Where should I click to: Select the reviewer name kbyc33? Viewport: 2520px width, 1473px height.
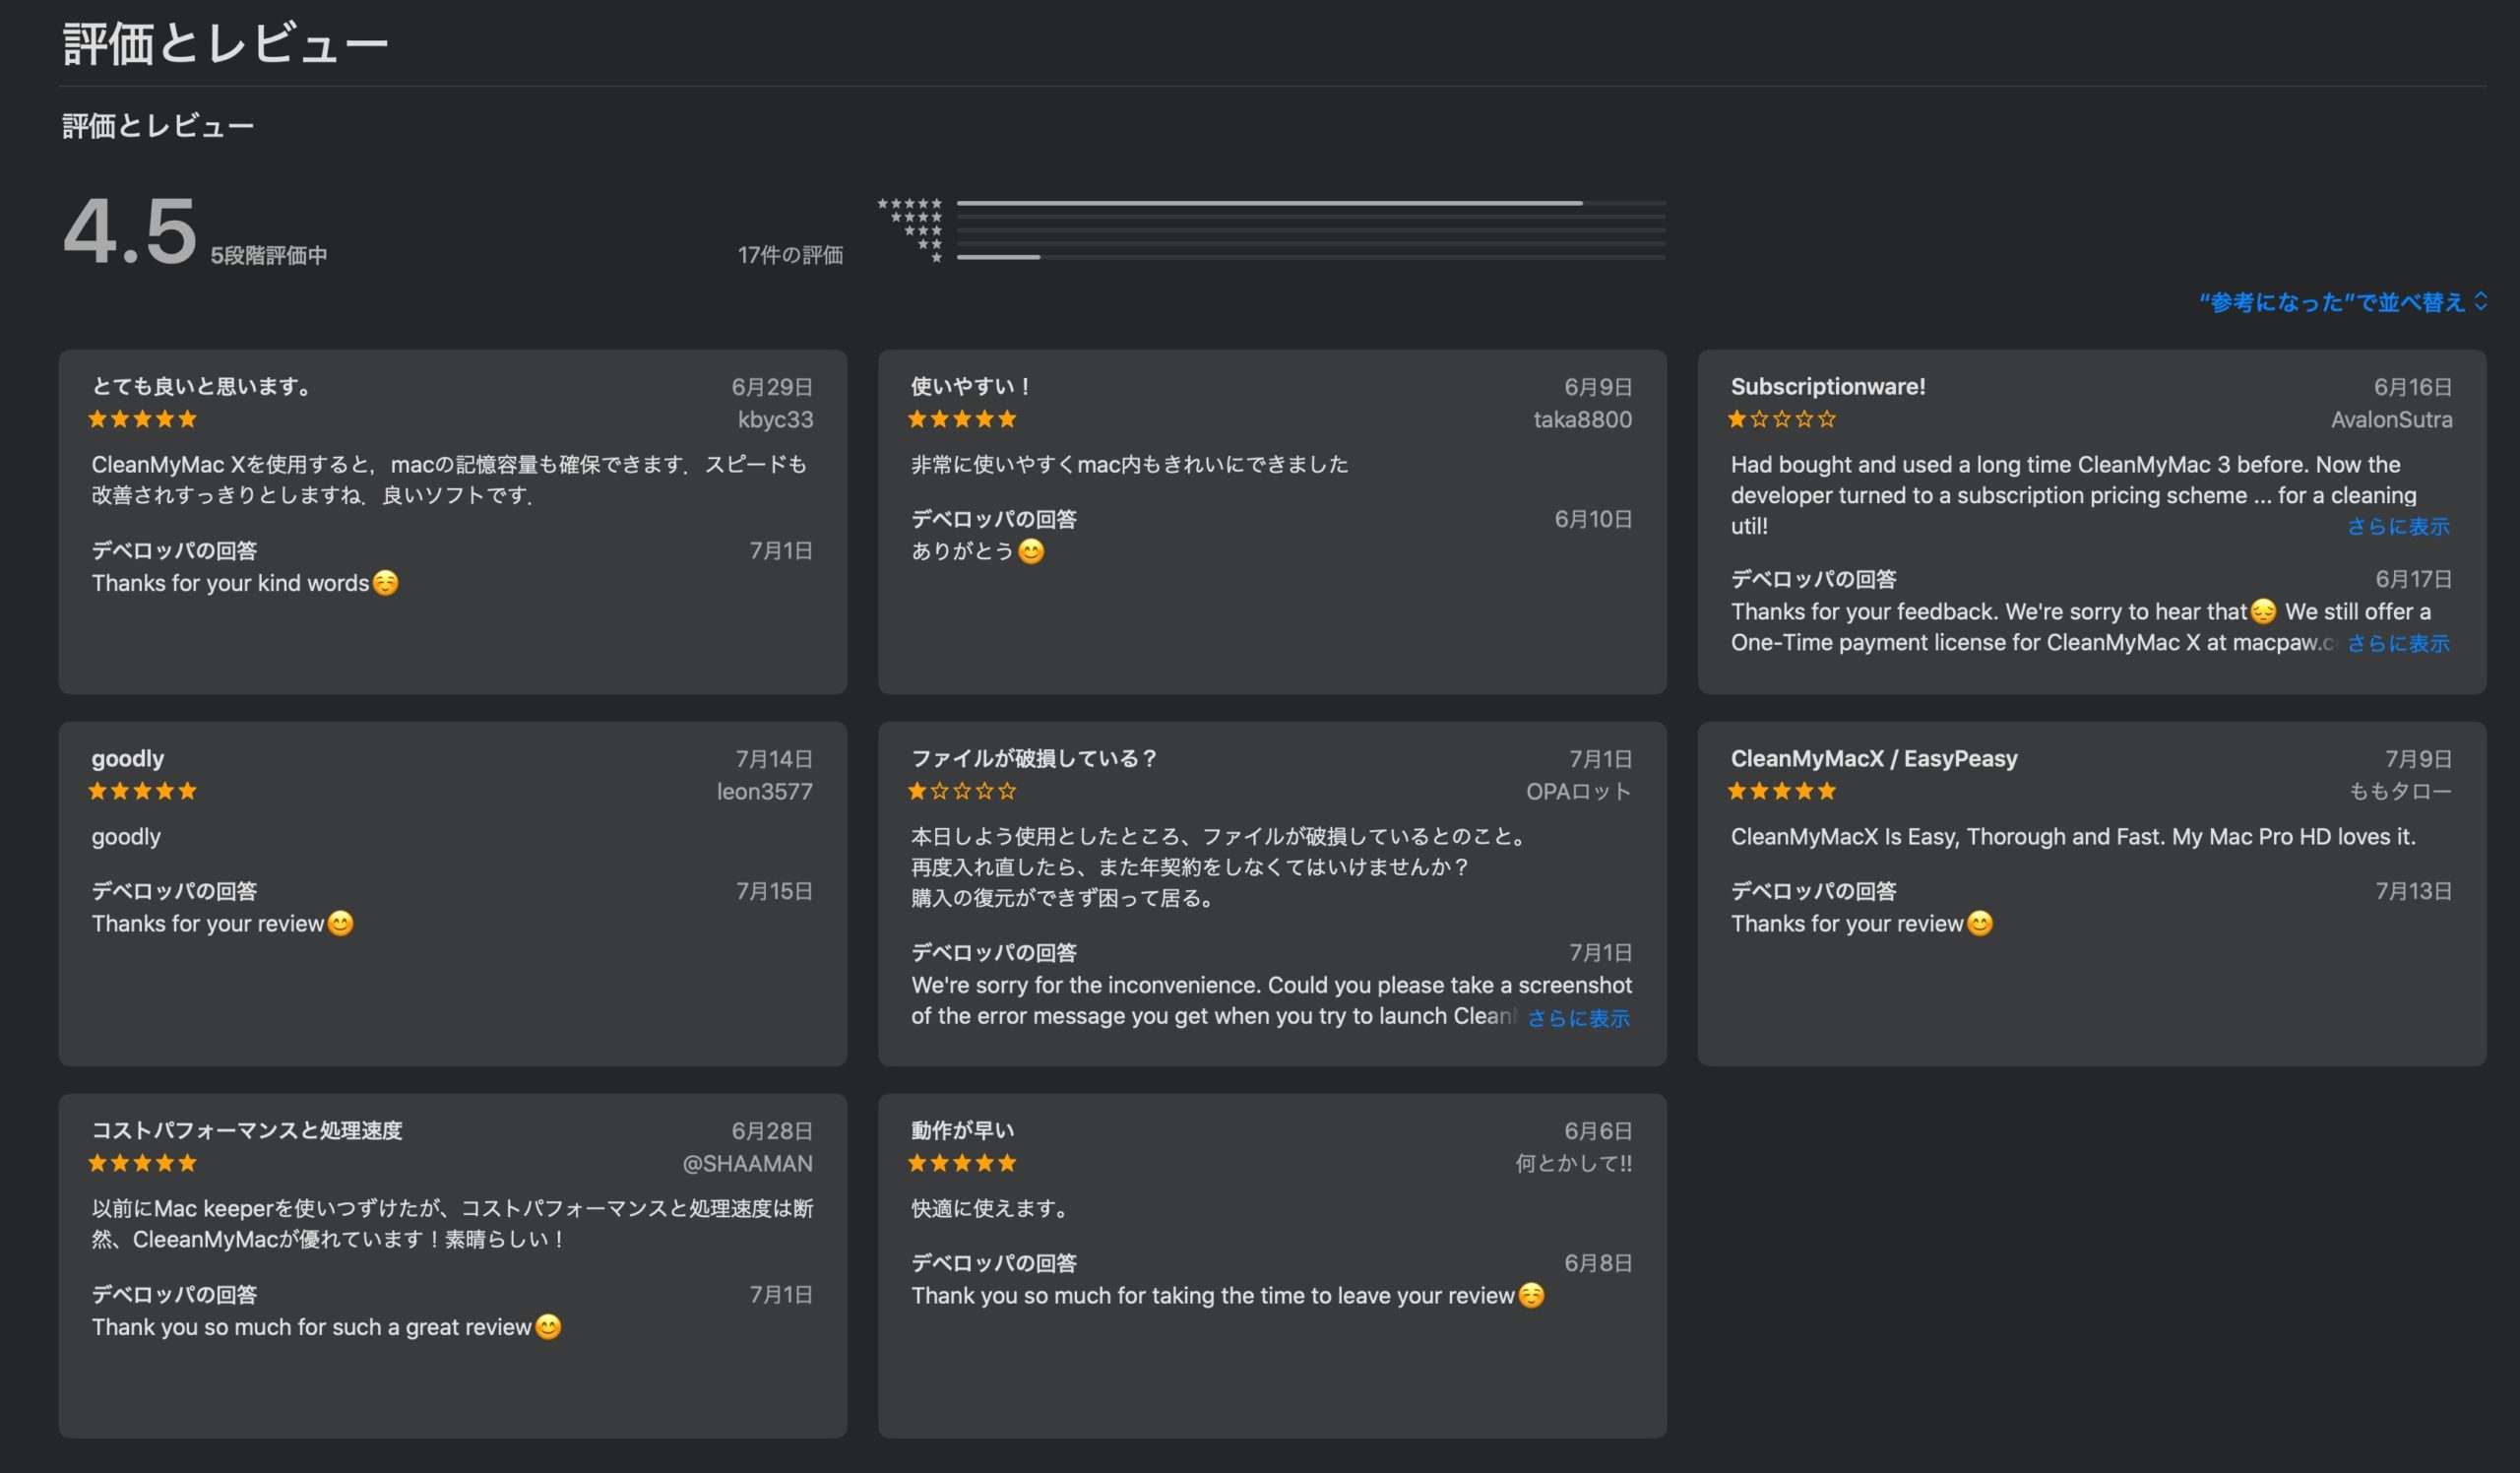[775, 419]
